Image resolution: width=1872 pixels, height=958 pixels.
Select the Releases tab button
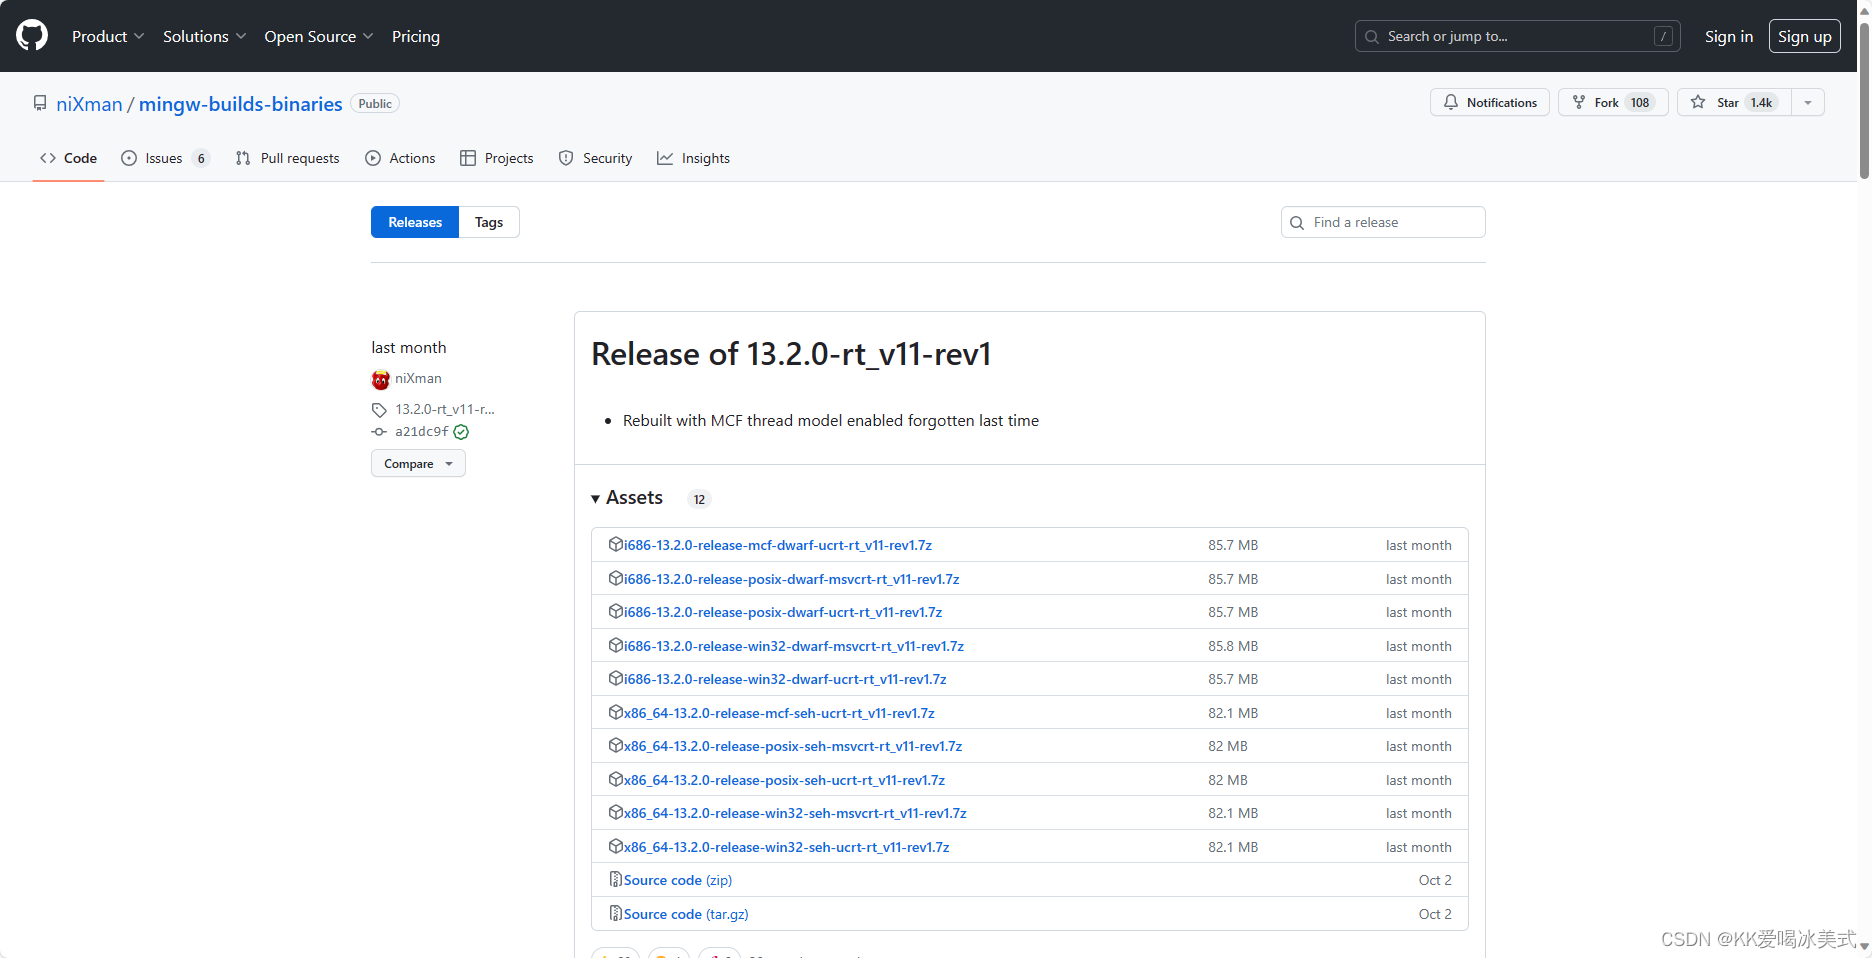point(415,222)
